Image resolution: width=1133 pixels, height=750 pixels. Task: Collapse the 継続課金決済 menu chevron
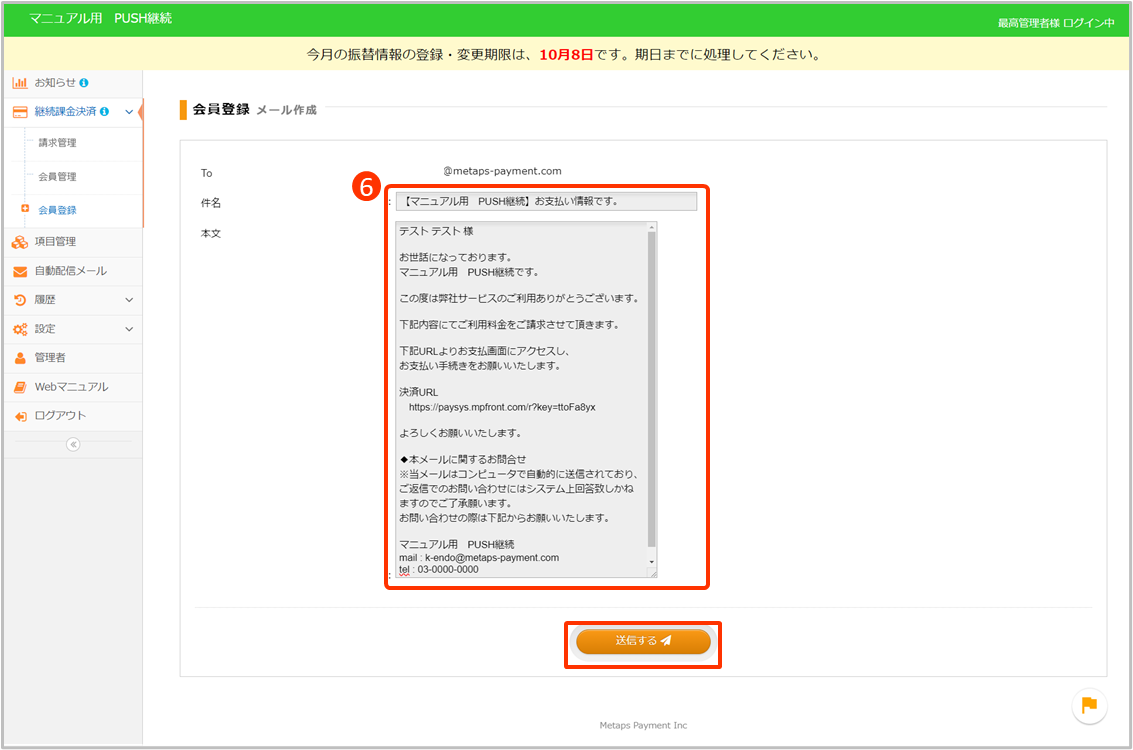tap(129, 112)
